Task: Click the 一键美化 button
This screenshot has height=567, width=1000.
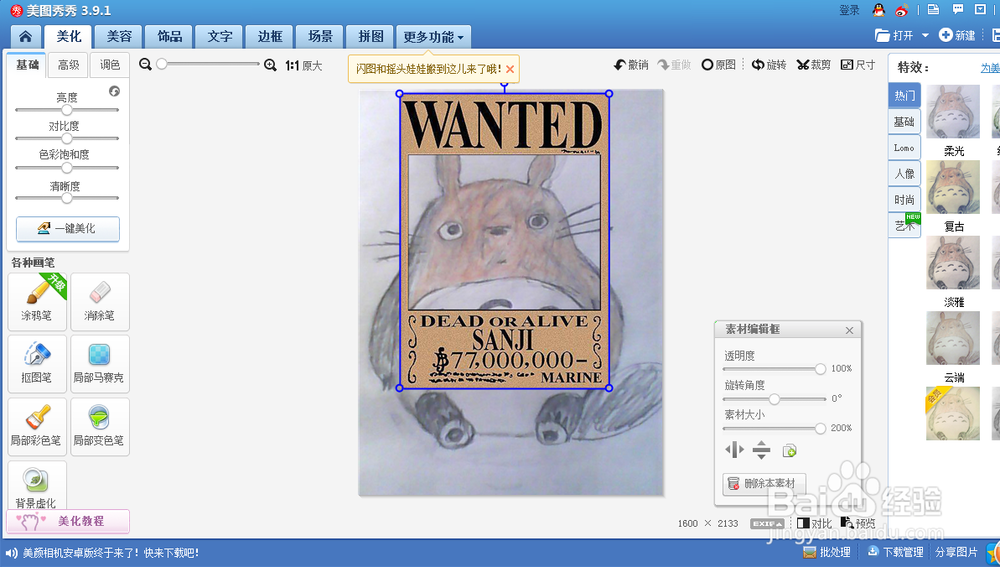Action: click(68, 228)
